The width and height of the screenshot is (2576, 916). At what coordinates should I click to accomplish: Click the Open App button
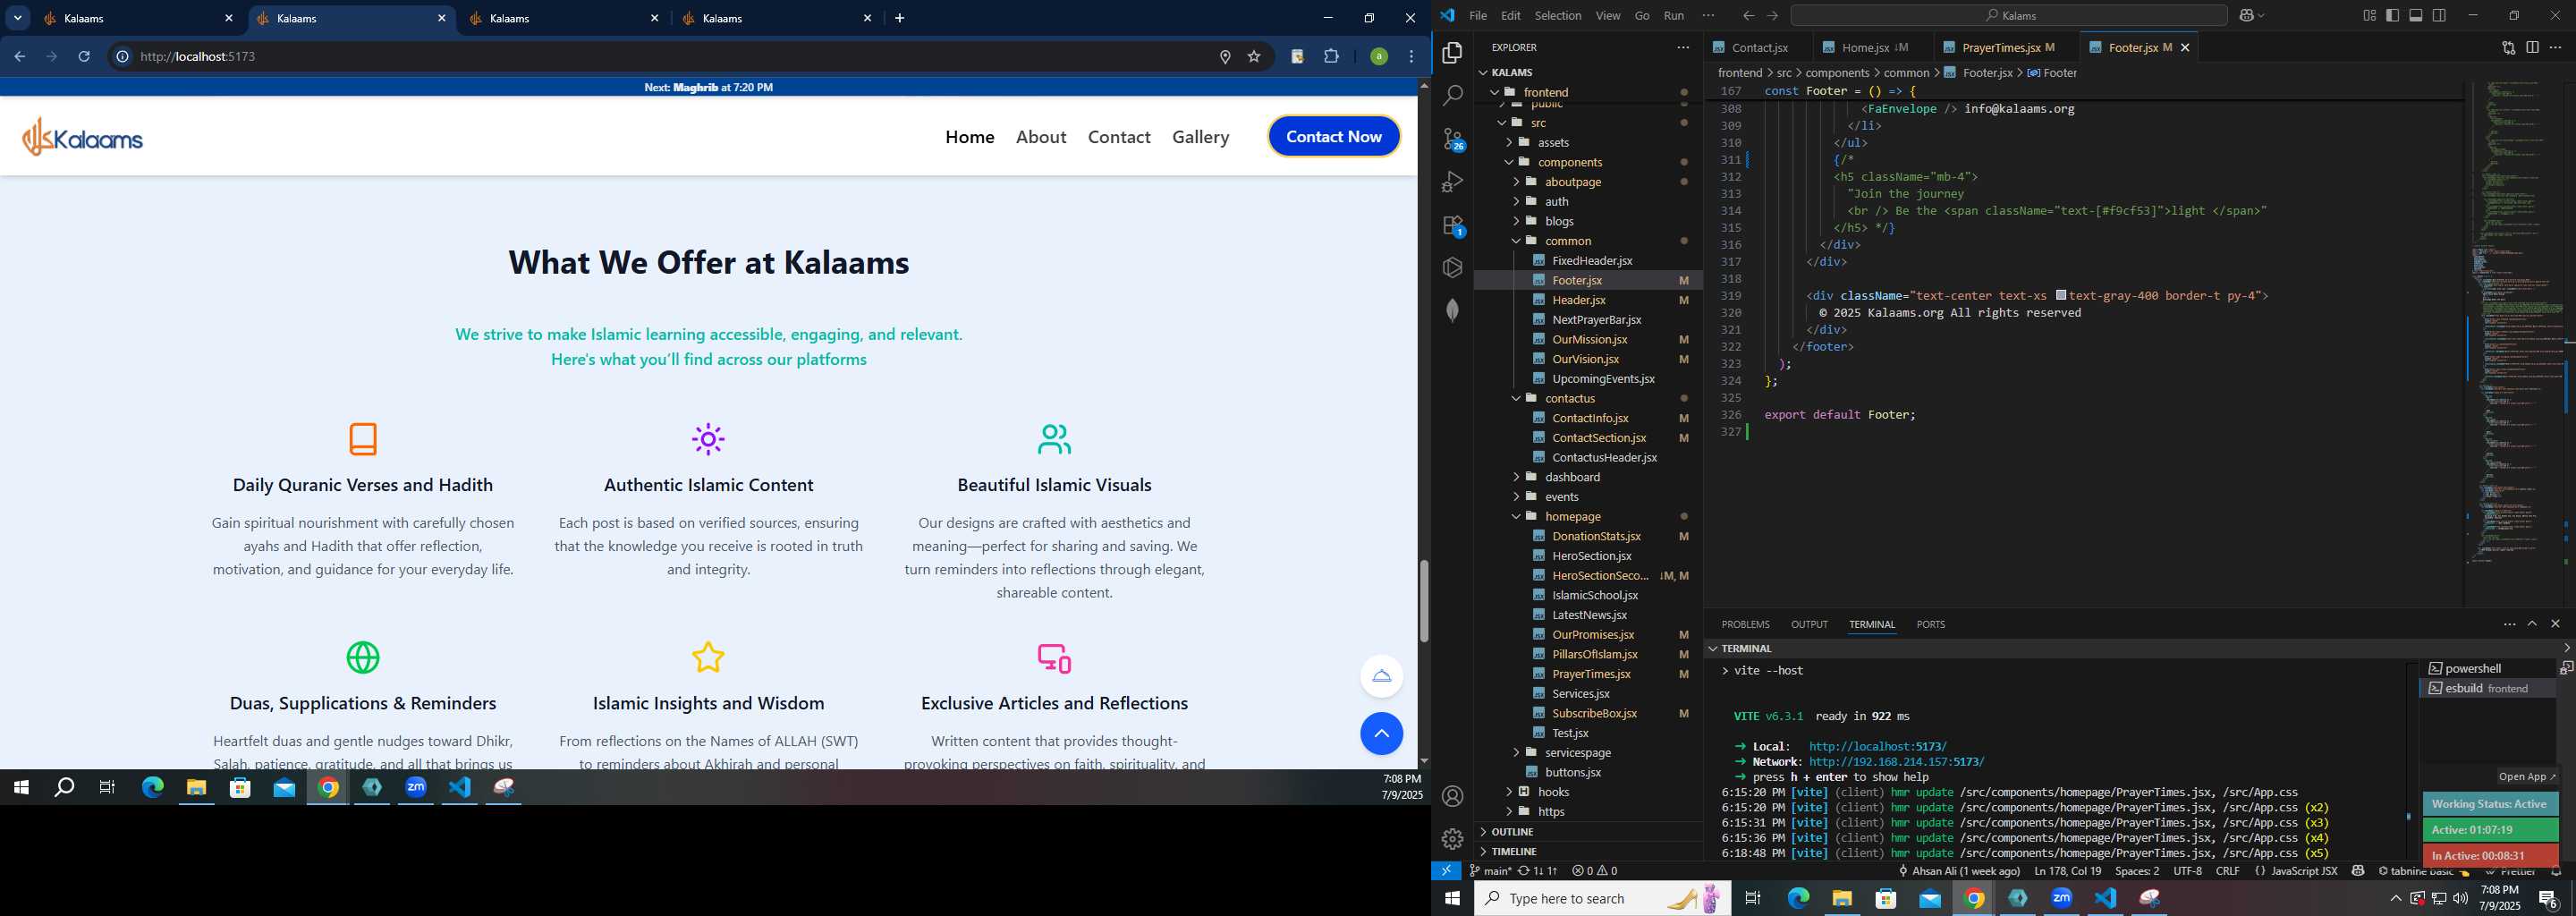pos(2526,776)
